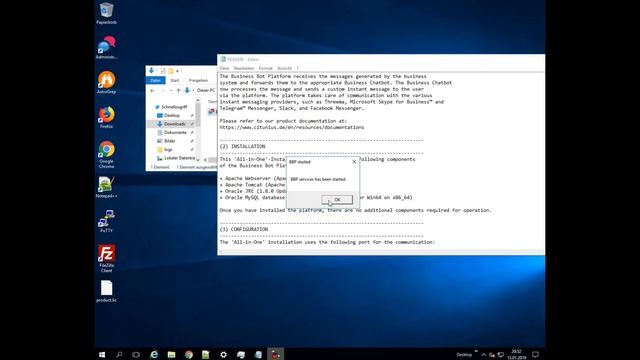Click the Explorer up-one-level arrow
Screen dimensions: 640x360
click(x=178, y=90)
